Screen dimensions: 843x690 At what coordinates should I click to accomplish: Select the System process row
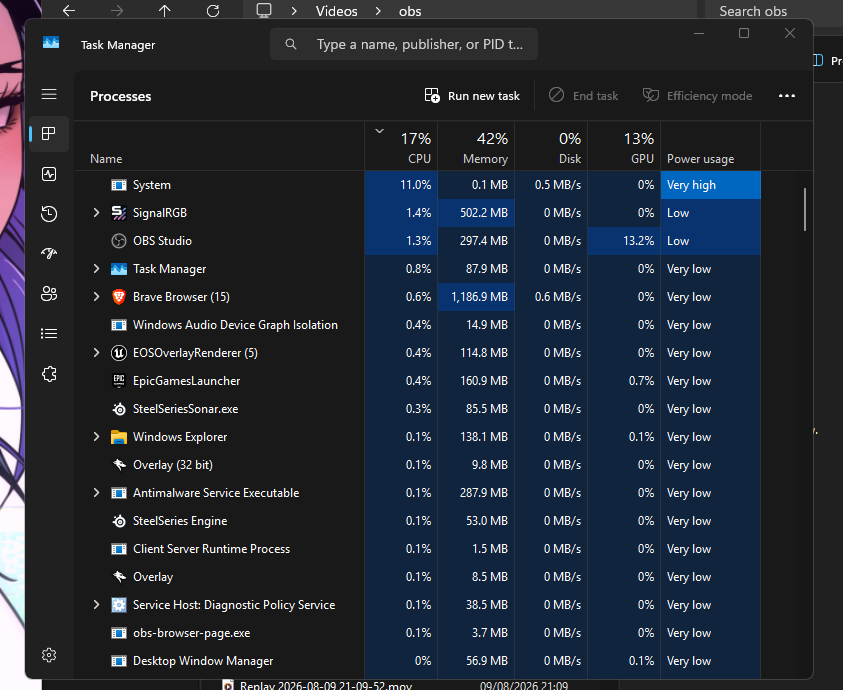[x=418, y=185]
